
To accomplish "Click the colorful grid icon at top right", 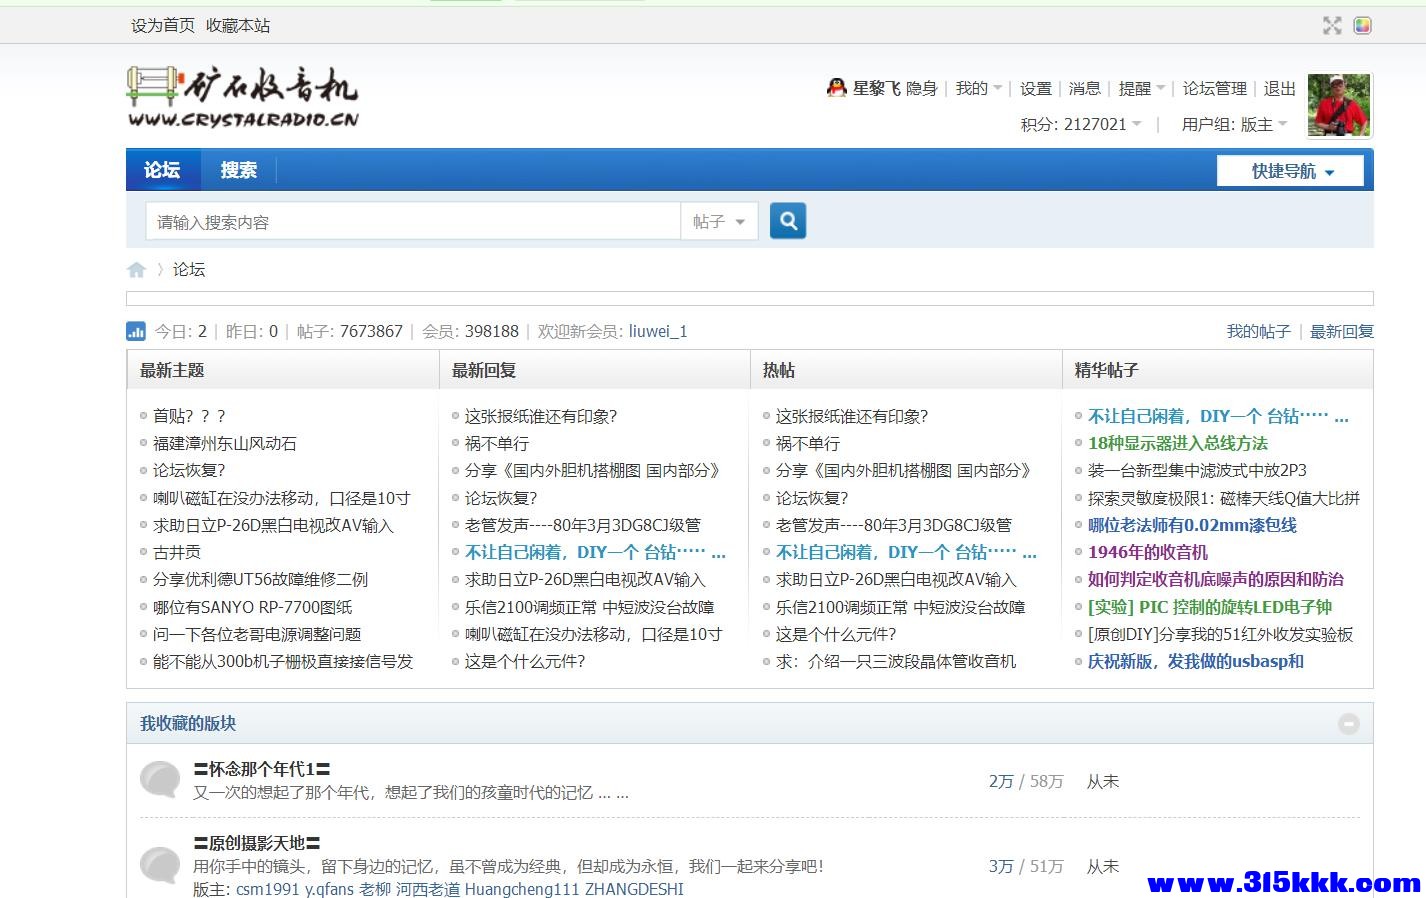I will (x=1363, y=26).
